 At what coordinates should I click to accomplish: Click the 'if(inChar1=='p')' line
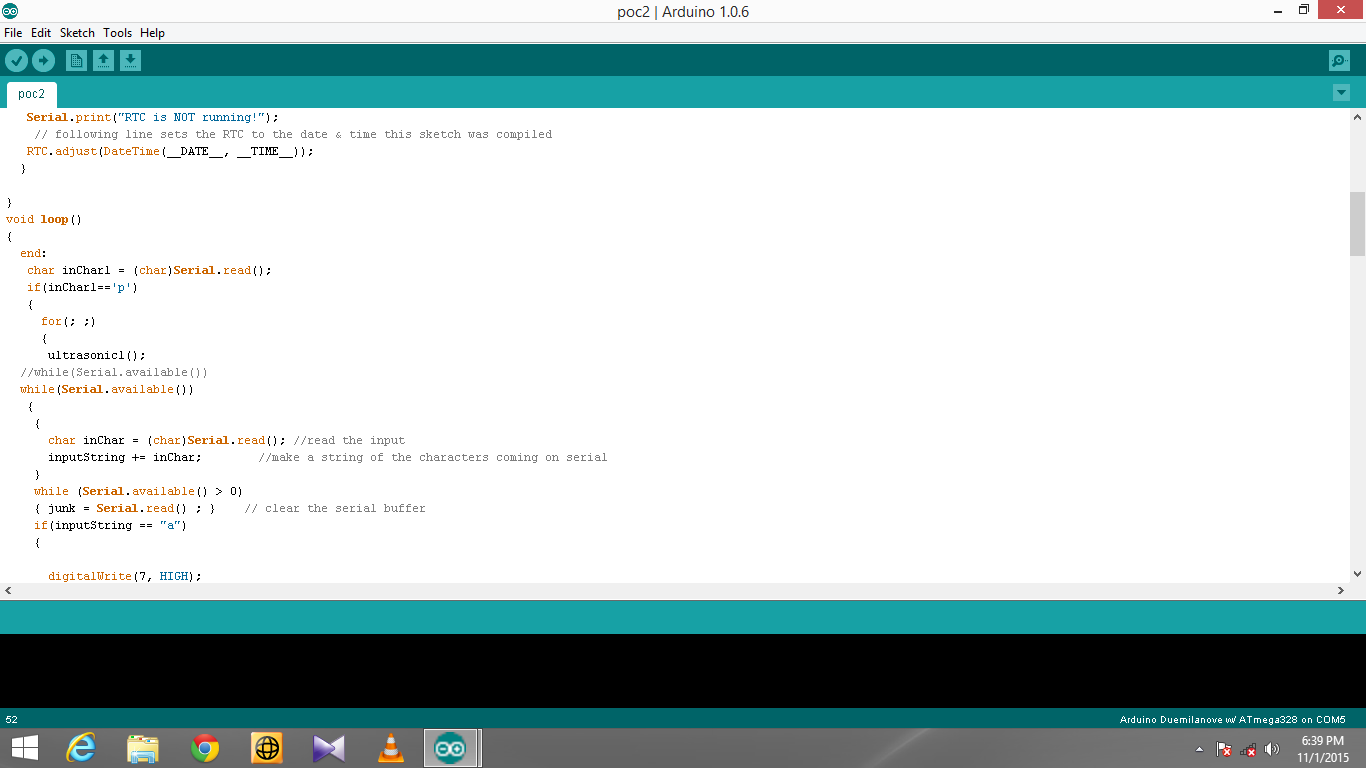click(82, 287)
